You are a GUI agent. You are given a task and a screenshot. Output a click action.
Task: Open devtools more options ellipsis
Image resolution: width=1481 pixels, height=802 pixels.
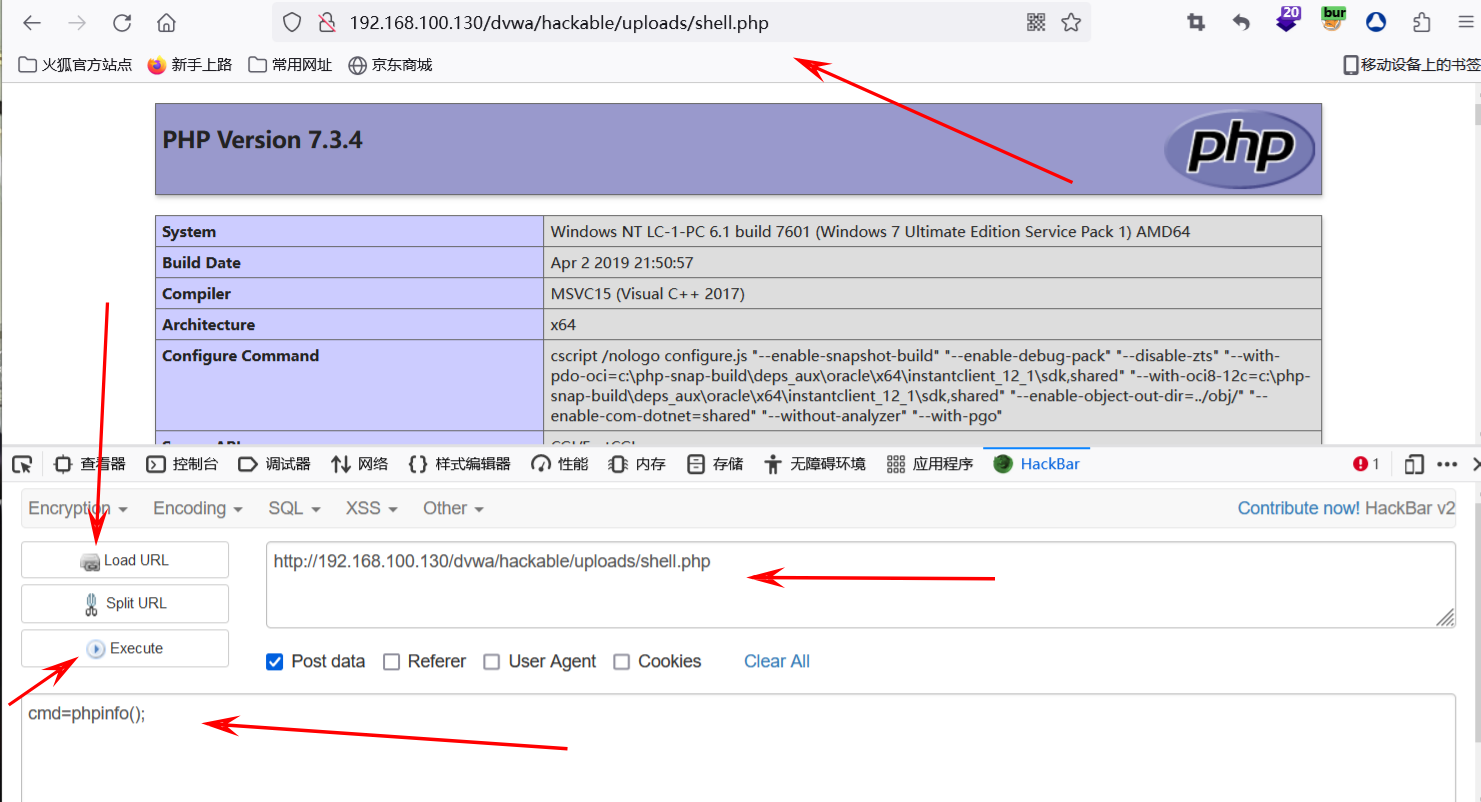pos(1447,464)
